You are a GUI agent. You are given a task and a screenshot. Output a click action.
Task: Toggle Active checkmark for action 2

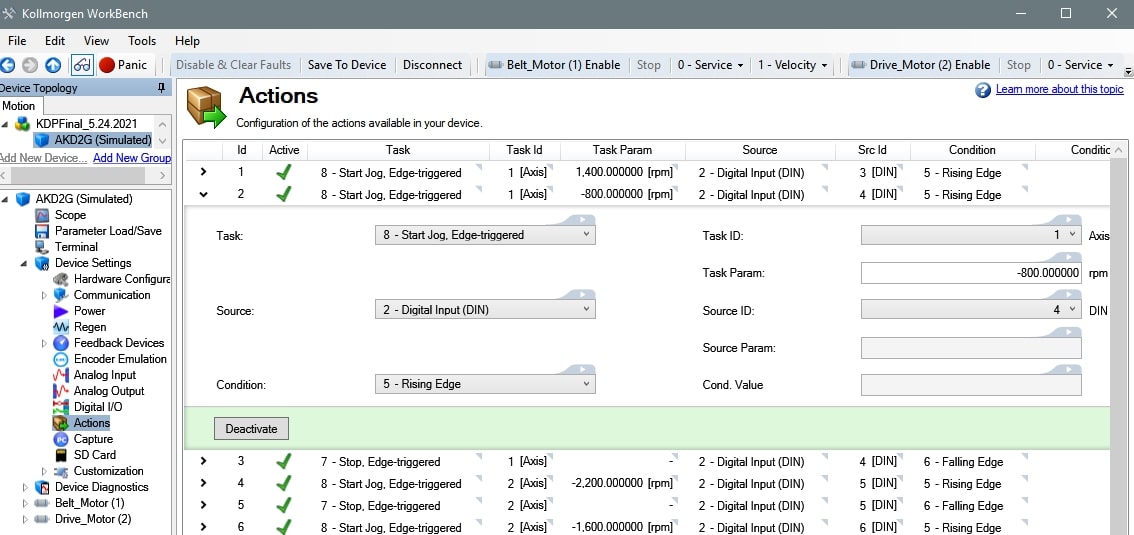point(284,194)
